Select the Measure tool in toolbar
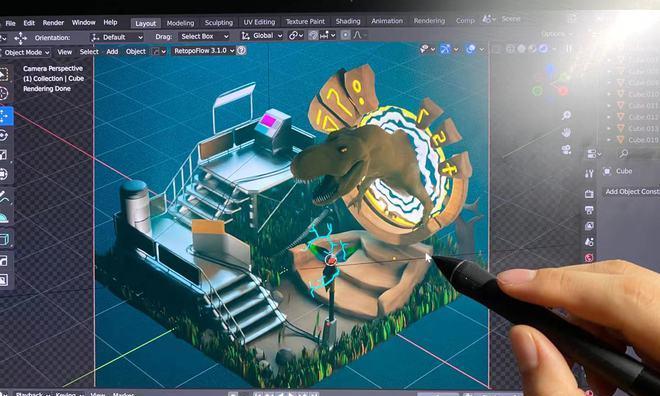Viewport: 660px width, 396px height. tap(4, 218)
